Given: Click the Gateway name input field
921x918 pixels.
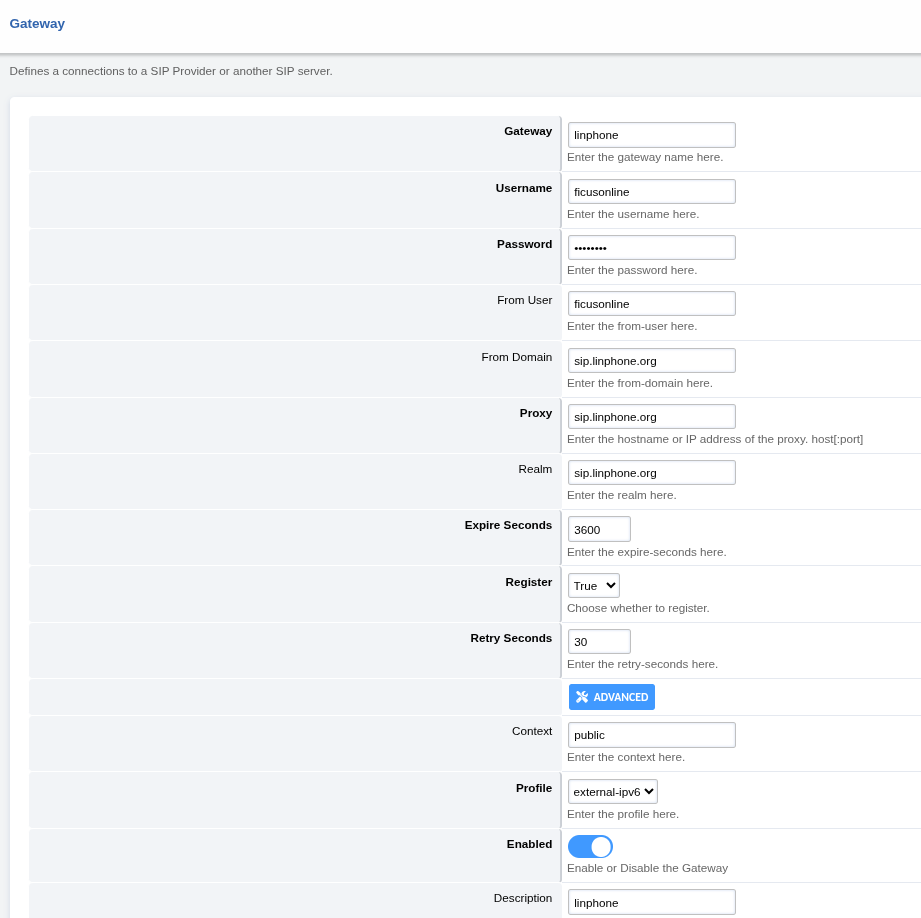Looking at the screenshot, I should (x=651, y=135).
